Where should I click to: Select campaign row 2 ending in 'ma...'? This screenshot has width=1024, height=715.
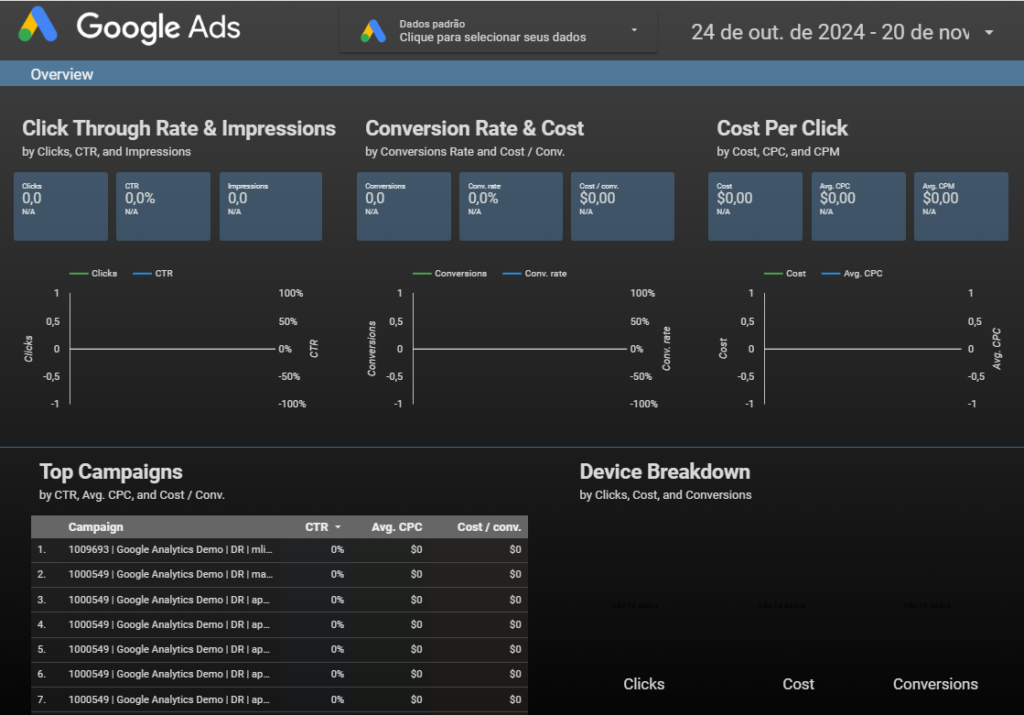(x=280, y=575)
